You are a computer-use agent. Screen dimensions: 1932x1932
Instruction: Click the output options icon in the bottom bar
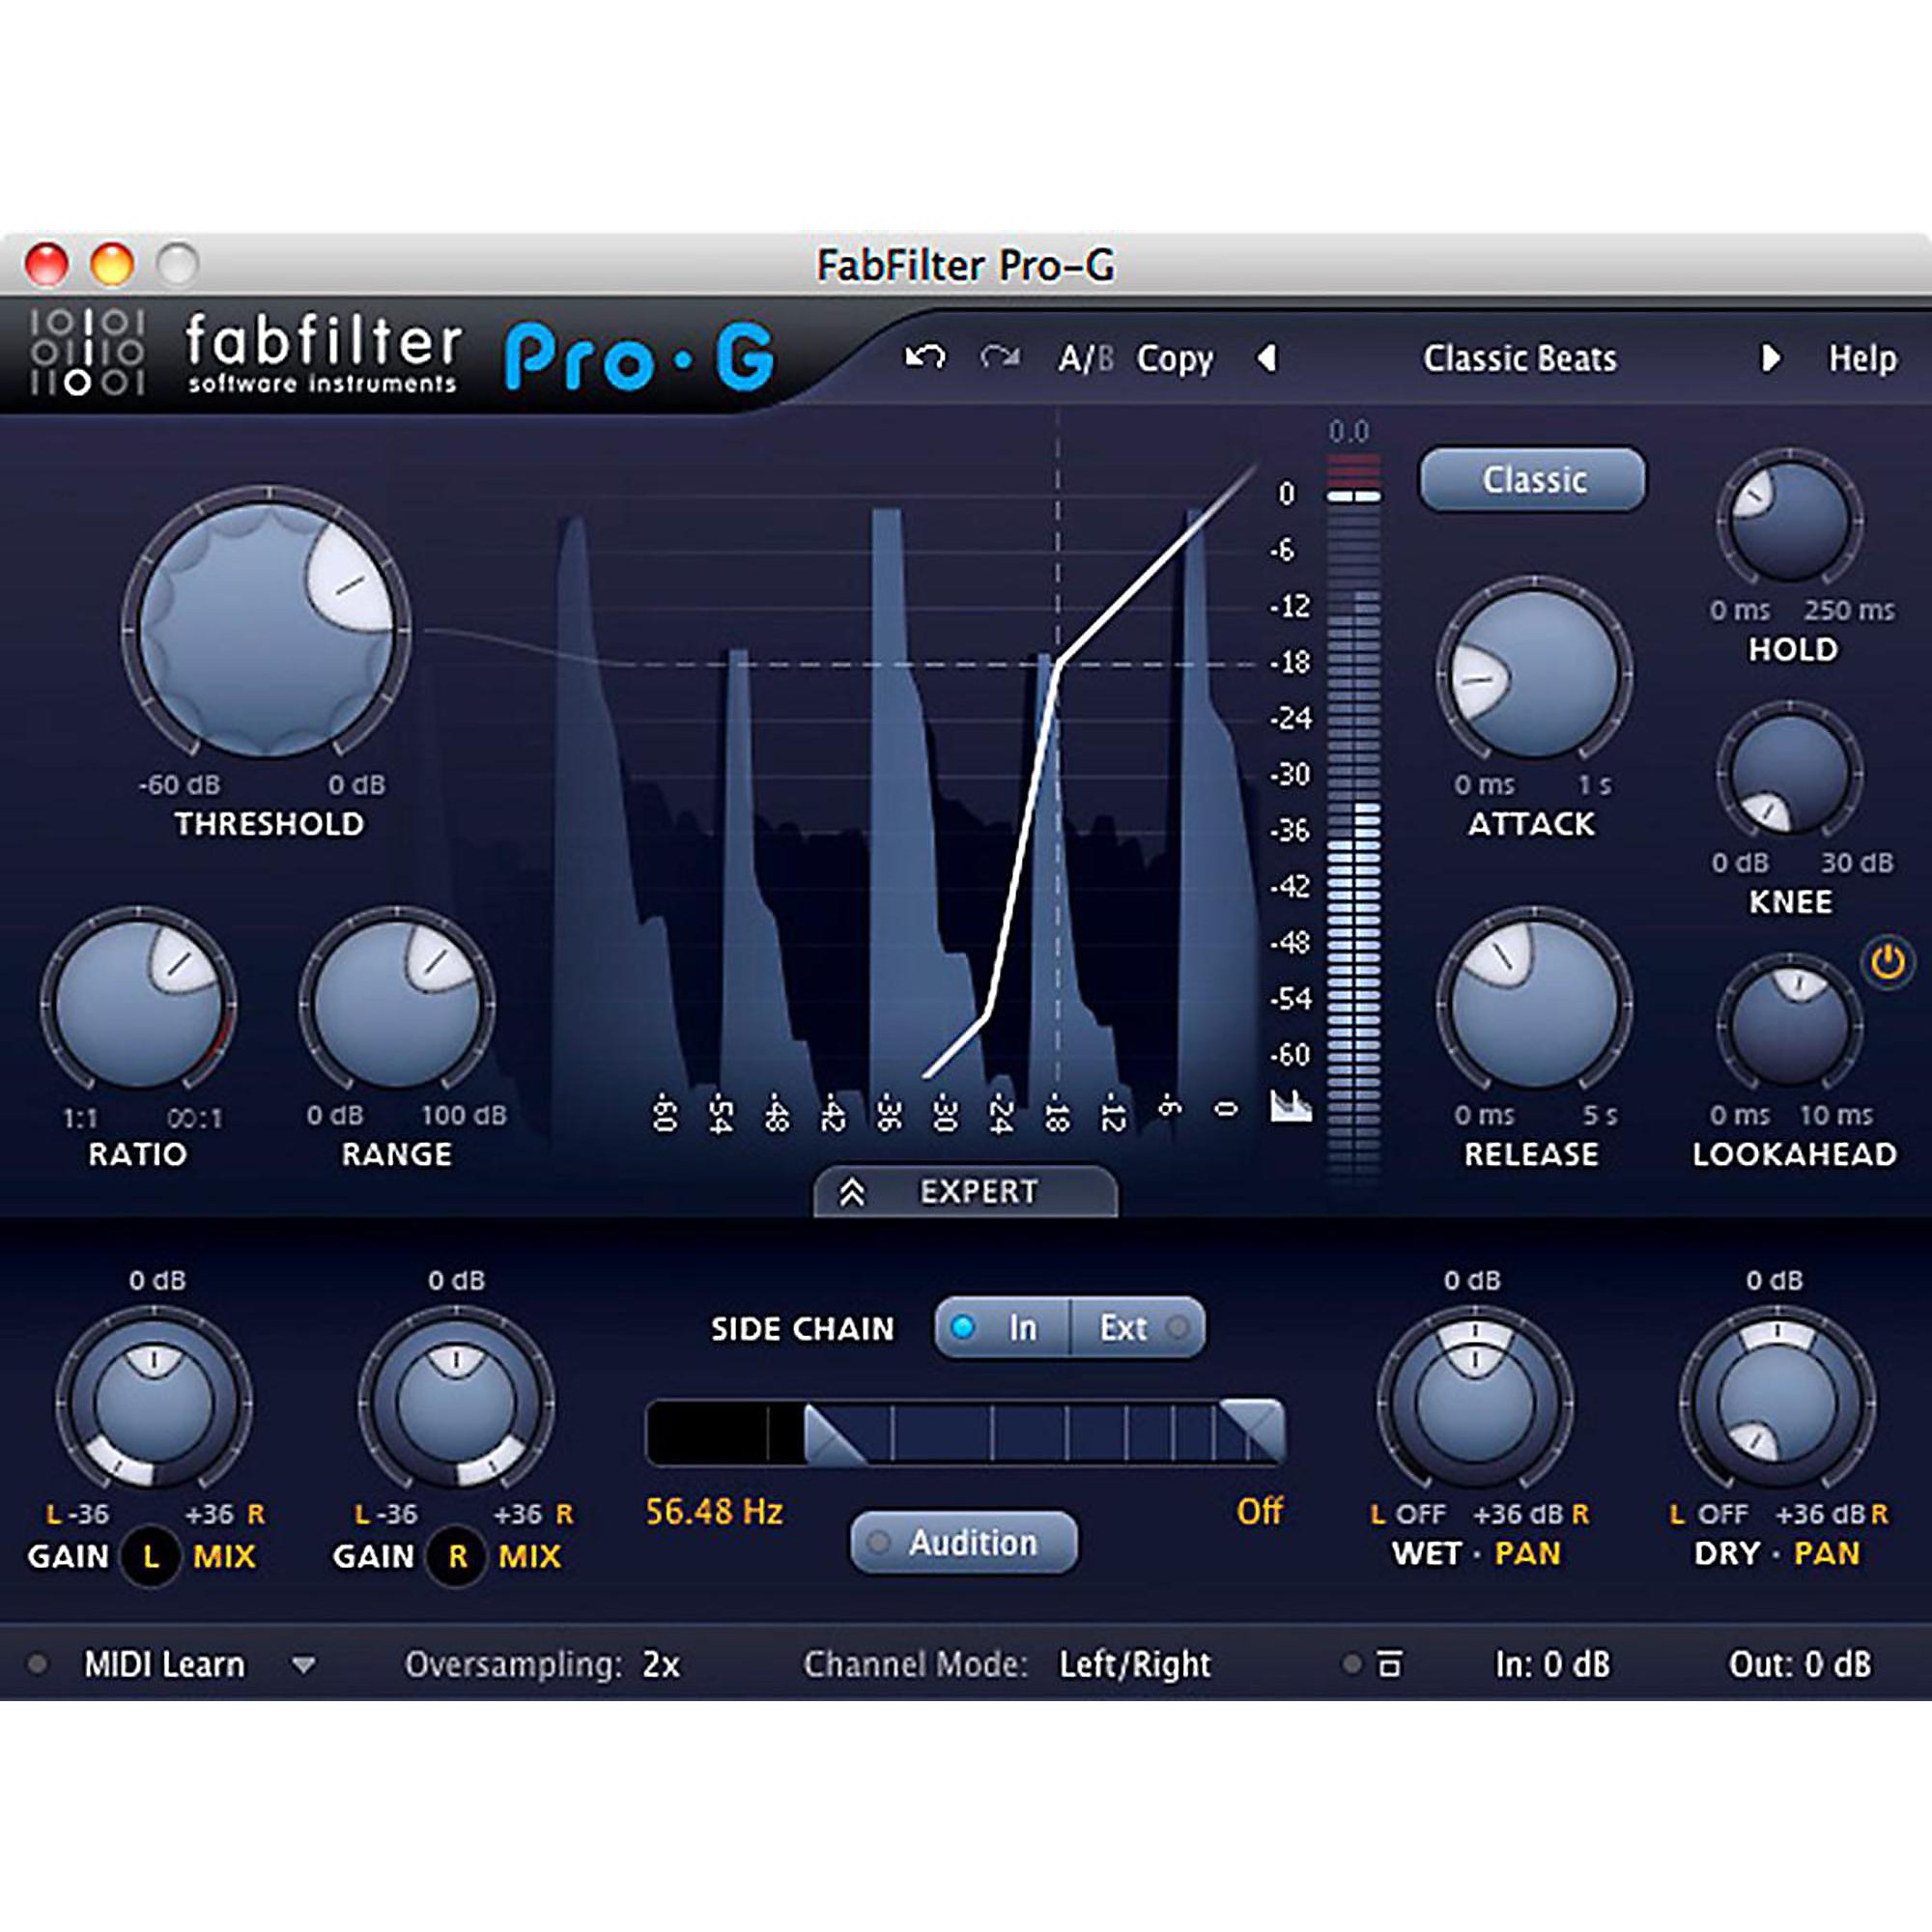click(x=1390, y=1664)
